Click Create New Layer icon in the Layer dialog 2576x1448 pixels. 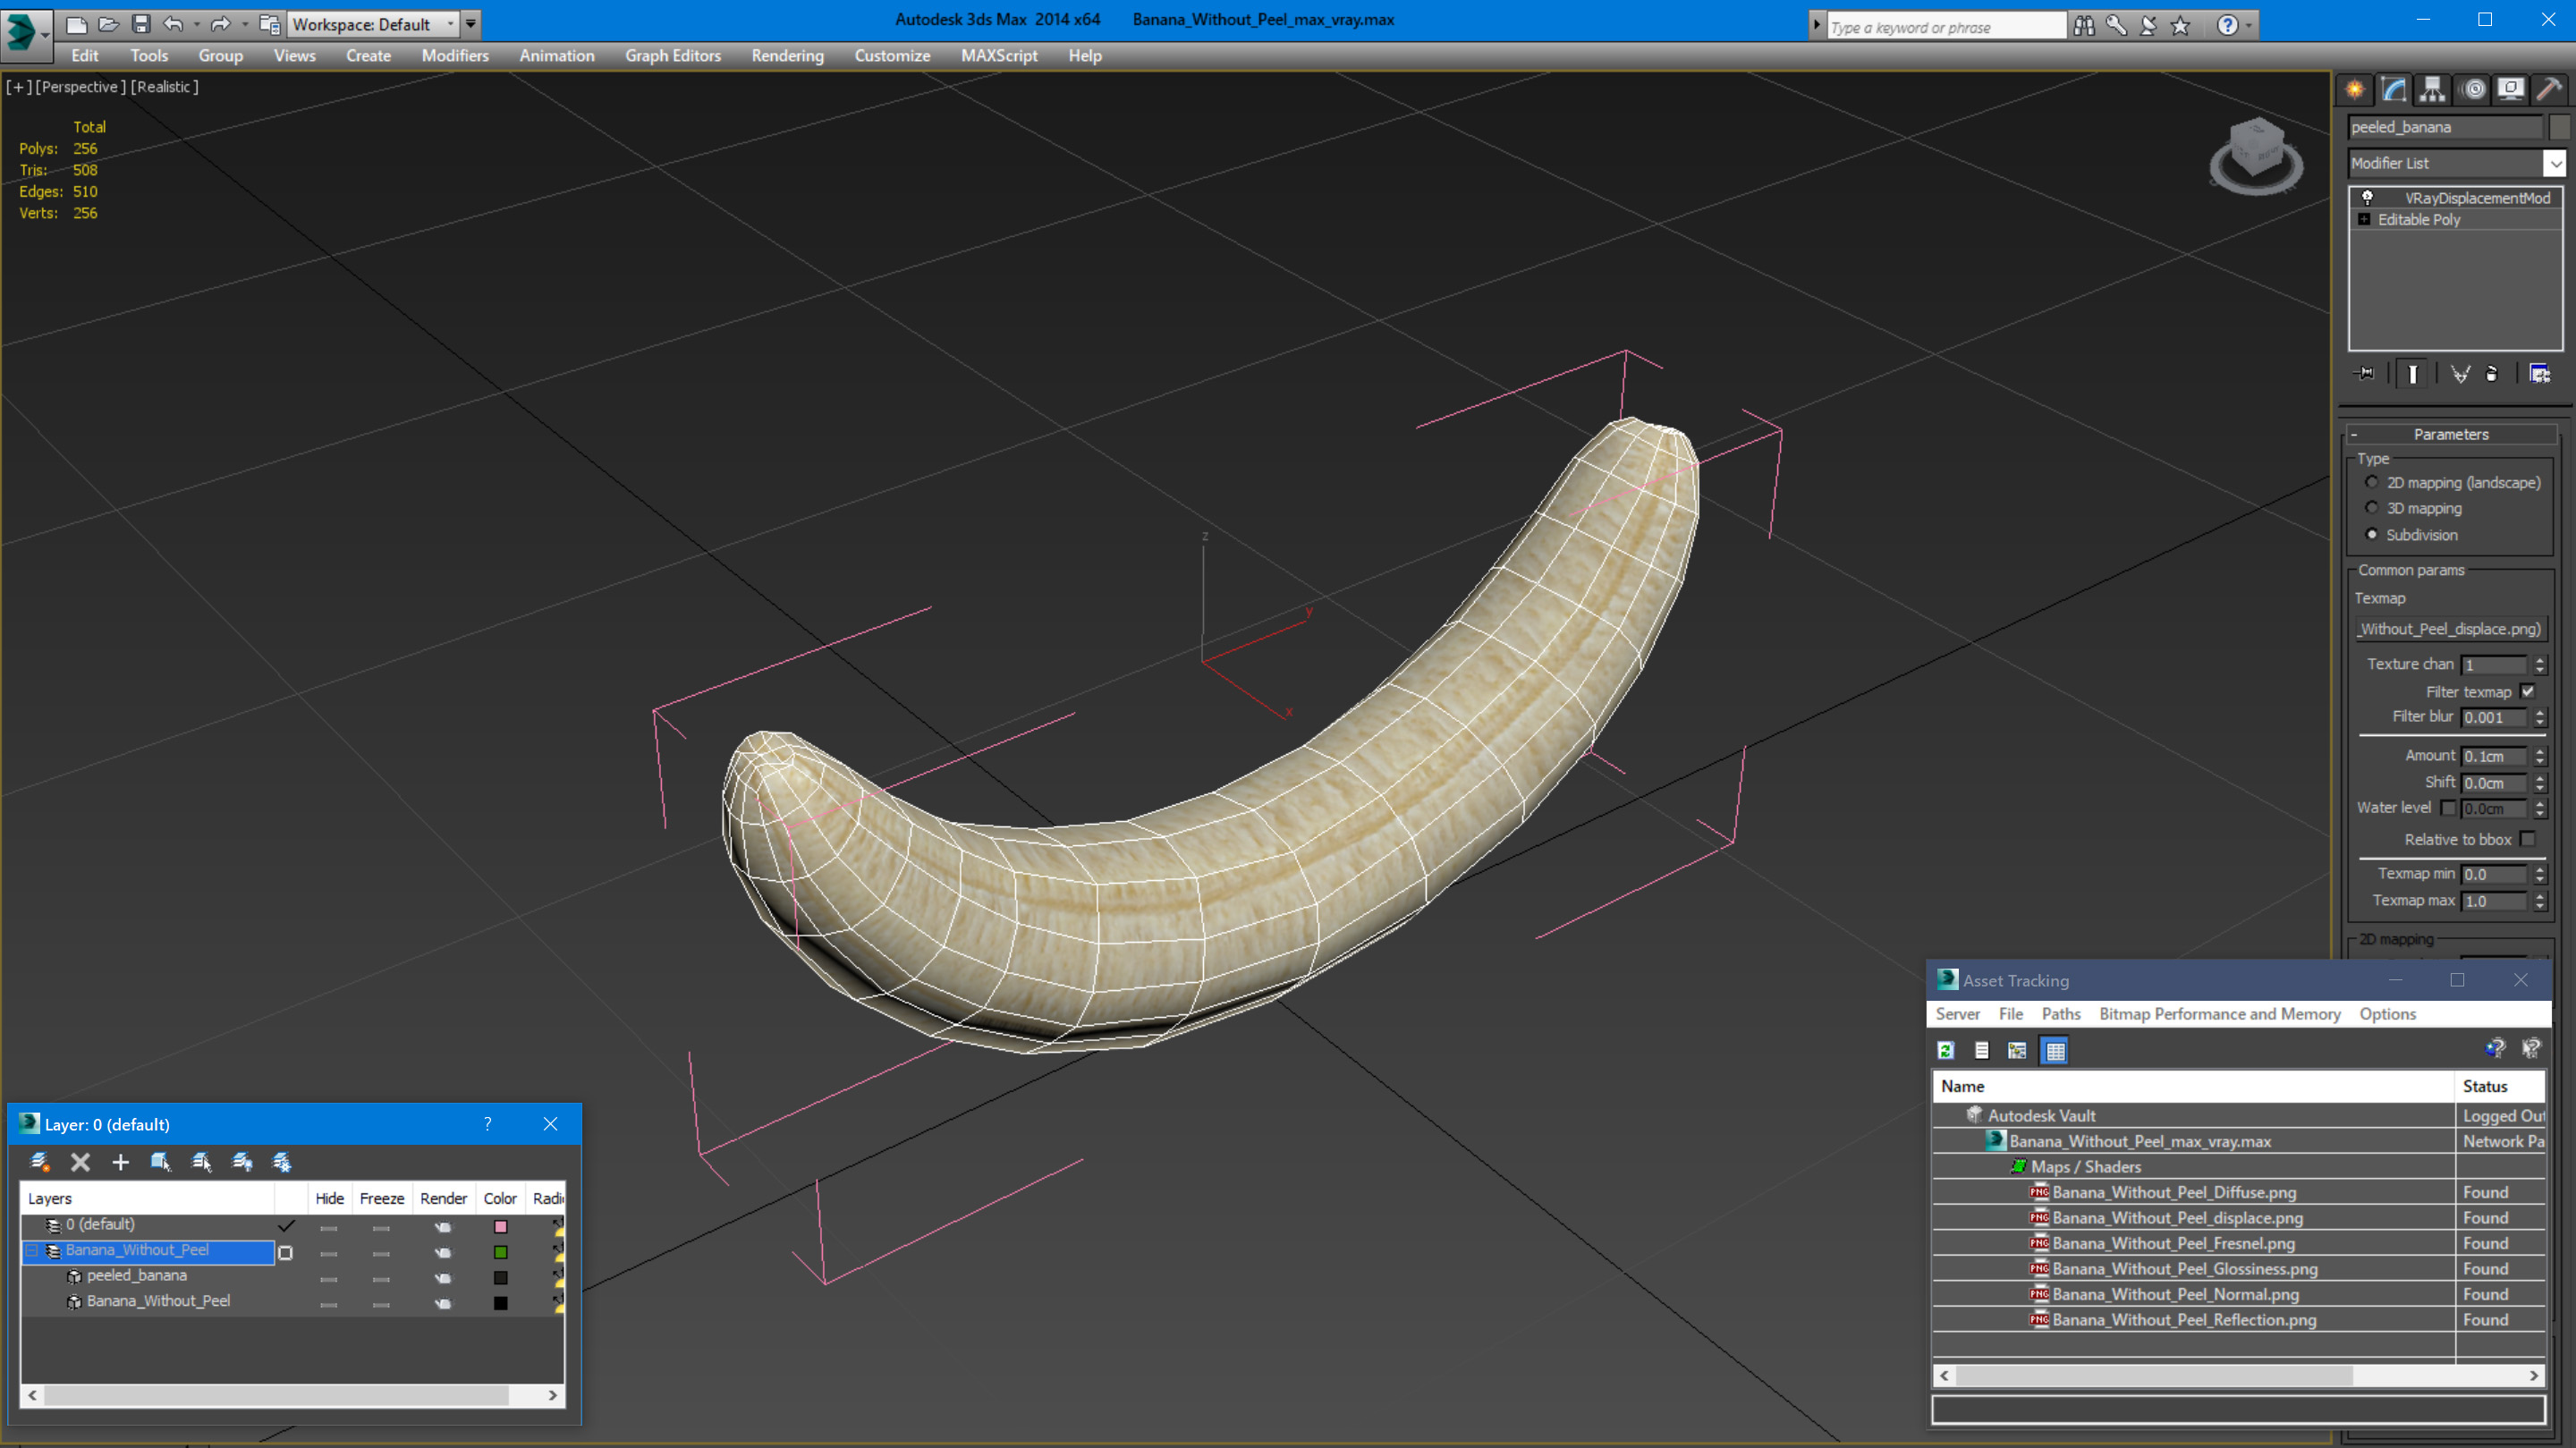(x=40, y=1162)
